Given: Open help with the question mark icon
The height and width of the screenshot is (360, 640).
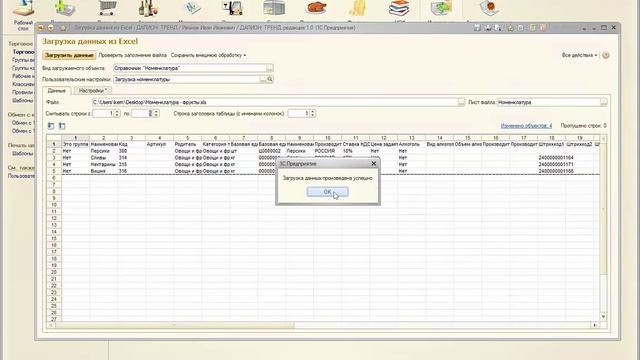Looking at the screenshot, I should coord(606,55).
